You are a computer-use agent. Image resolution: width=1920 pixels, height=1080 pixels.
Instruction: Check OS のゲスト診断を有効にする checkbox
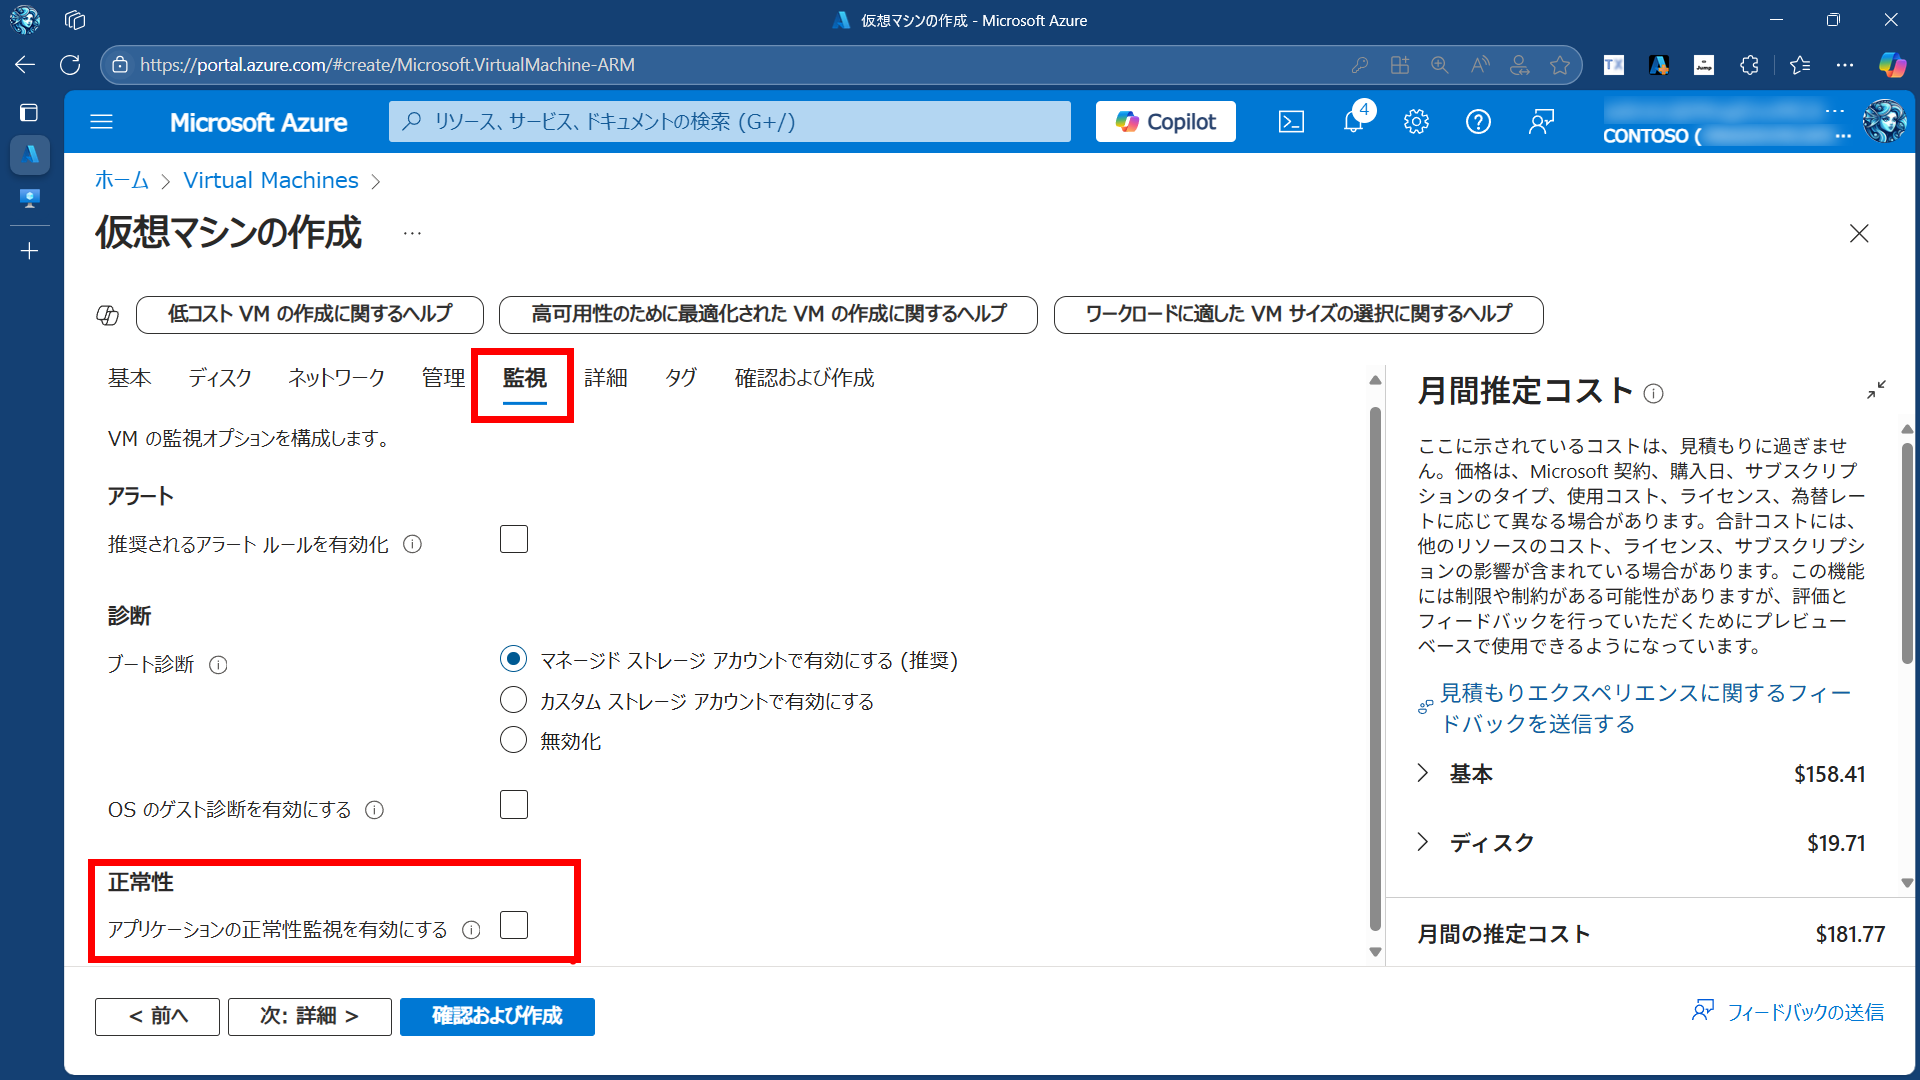pos(514,805)
